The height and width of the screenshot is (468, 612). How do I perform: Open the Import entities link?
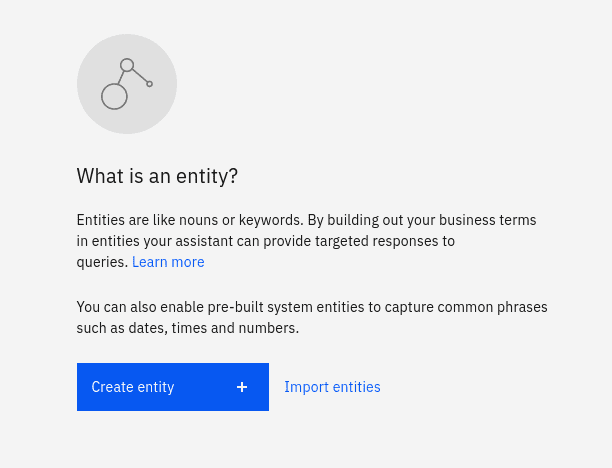(332, 387)
